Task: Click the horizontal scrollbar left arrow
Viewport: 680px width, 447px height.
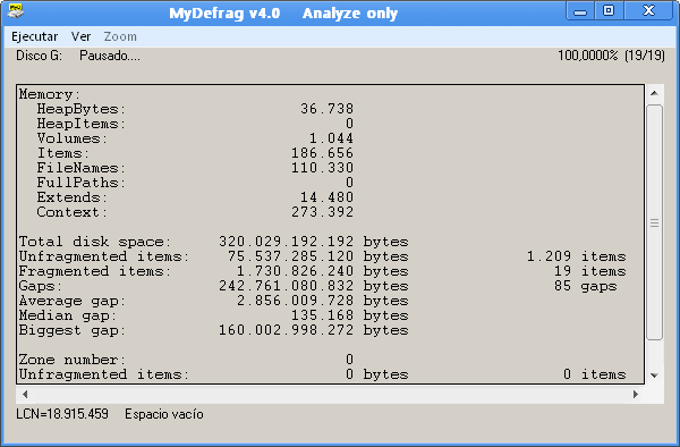Action: 25,394
